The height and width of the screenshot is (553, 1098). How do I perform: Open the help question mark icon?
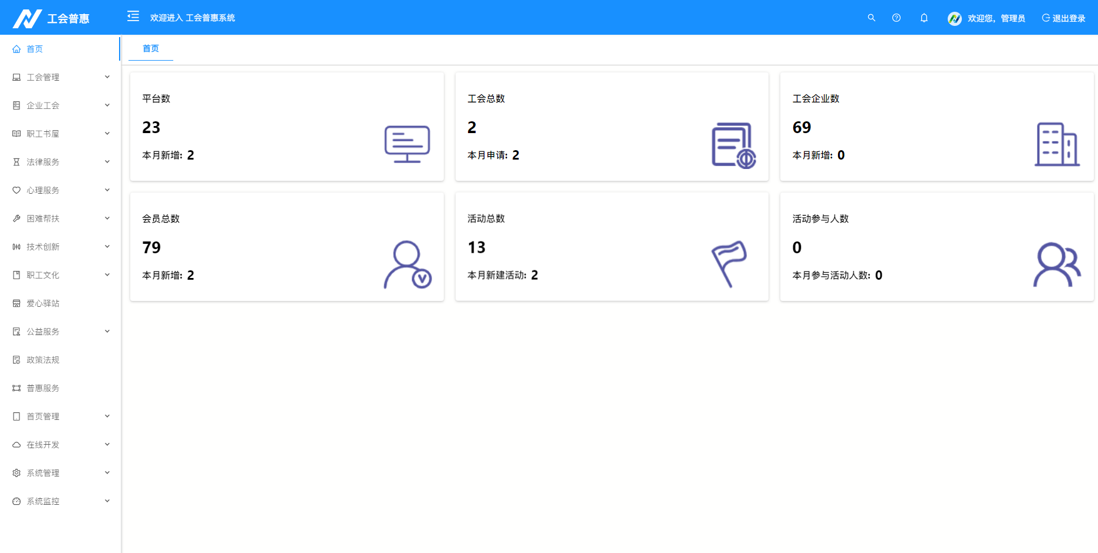coord(896,18)
